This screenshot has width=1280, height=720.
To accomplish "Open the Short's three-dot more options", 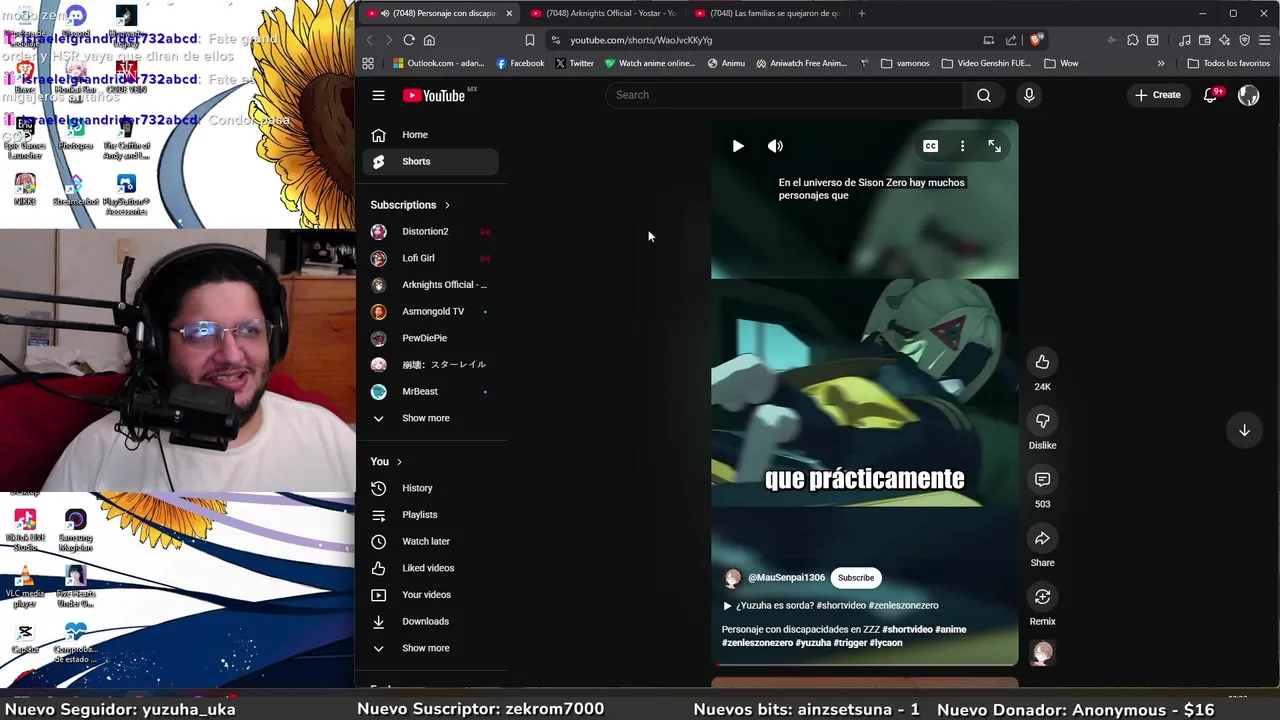I will [x=962, y=146].
